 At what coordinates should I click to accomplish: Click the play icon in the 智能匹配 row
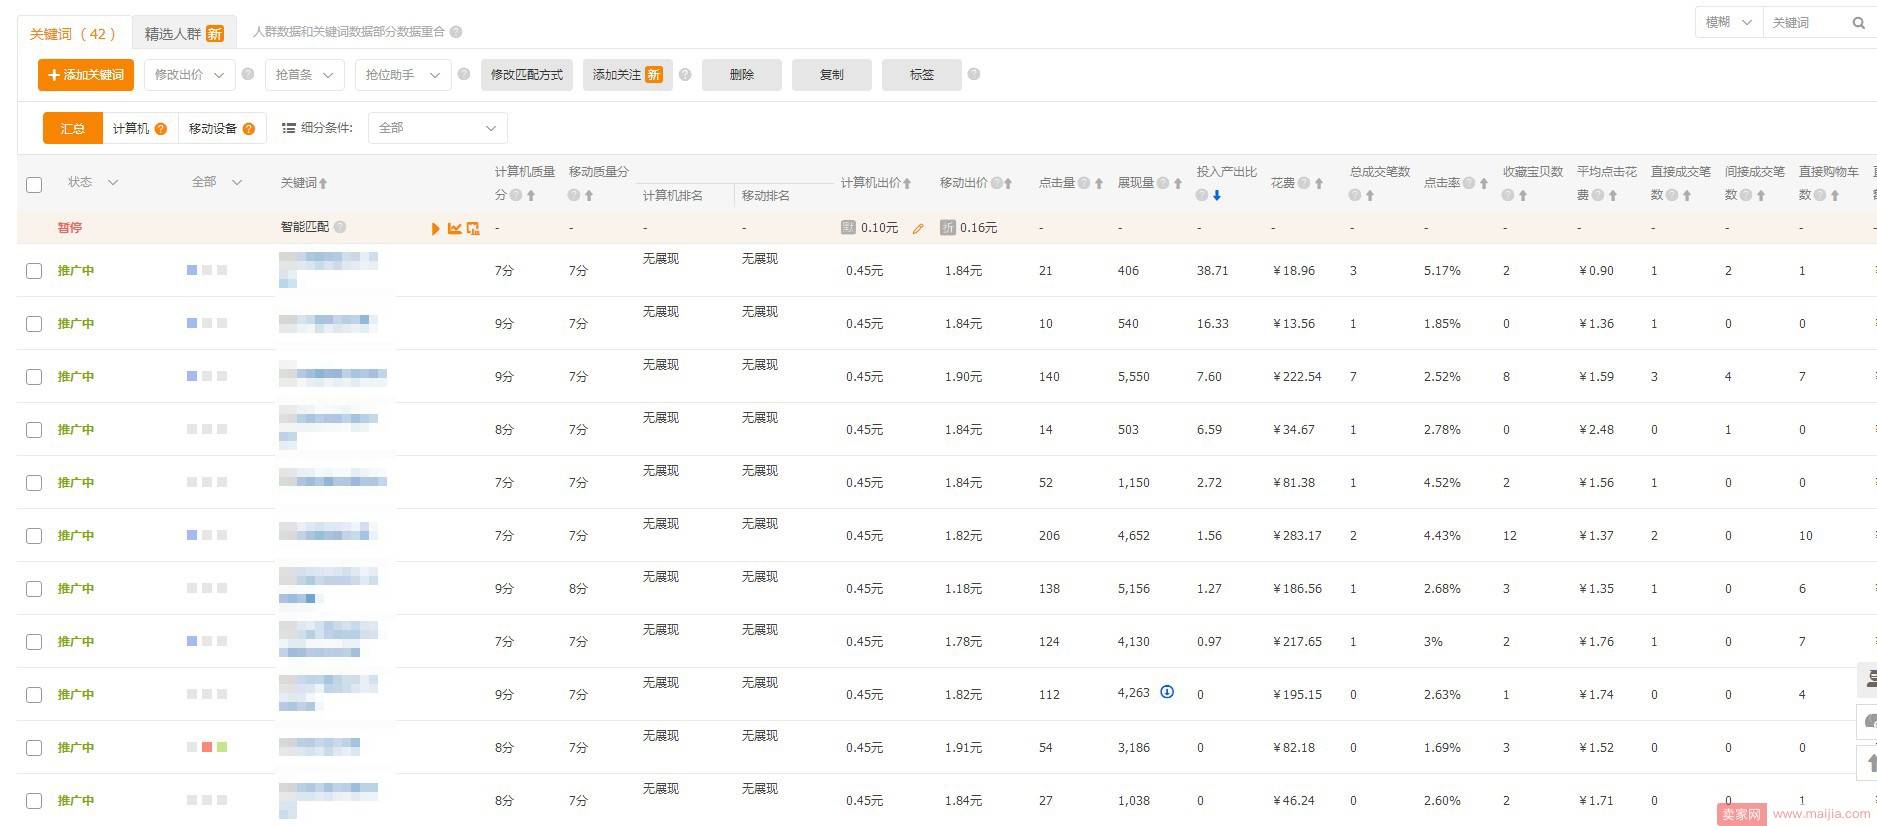[435, 228]
